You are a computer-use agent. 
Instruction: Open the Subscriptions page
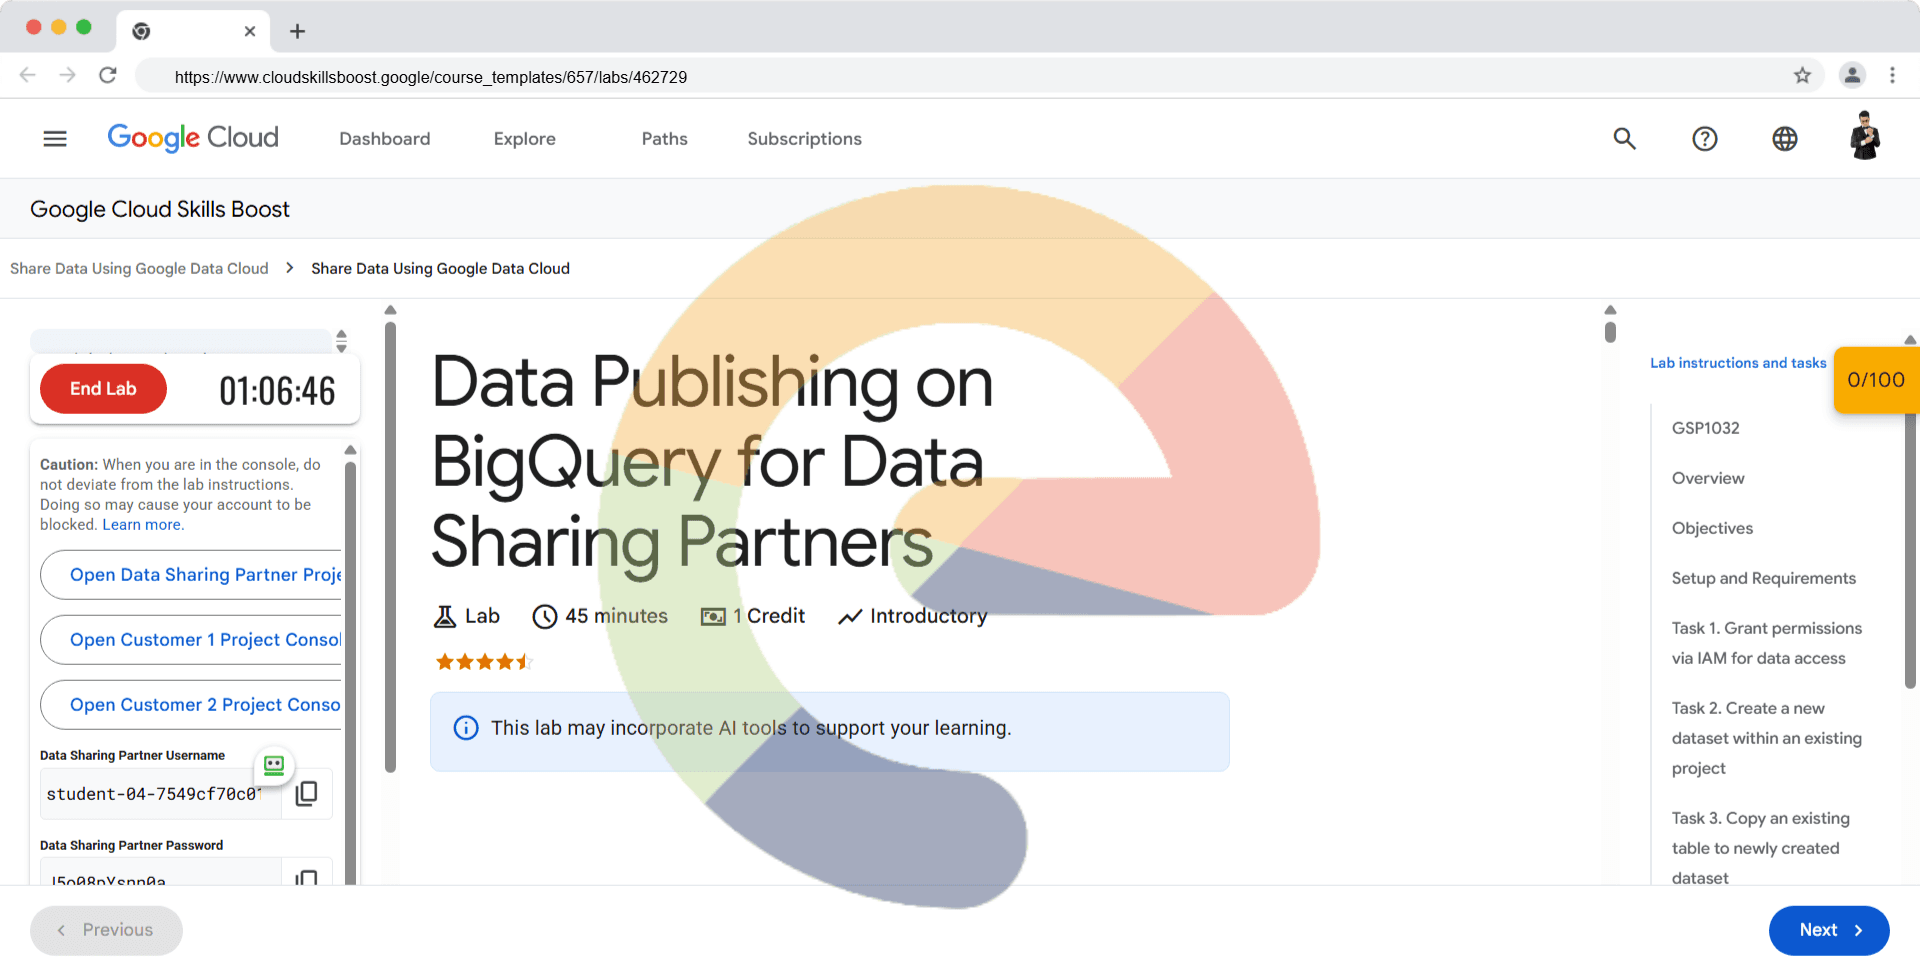[804, 139]
